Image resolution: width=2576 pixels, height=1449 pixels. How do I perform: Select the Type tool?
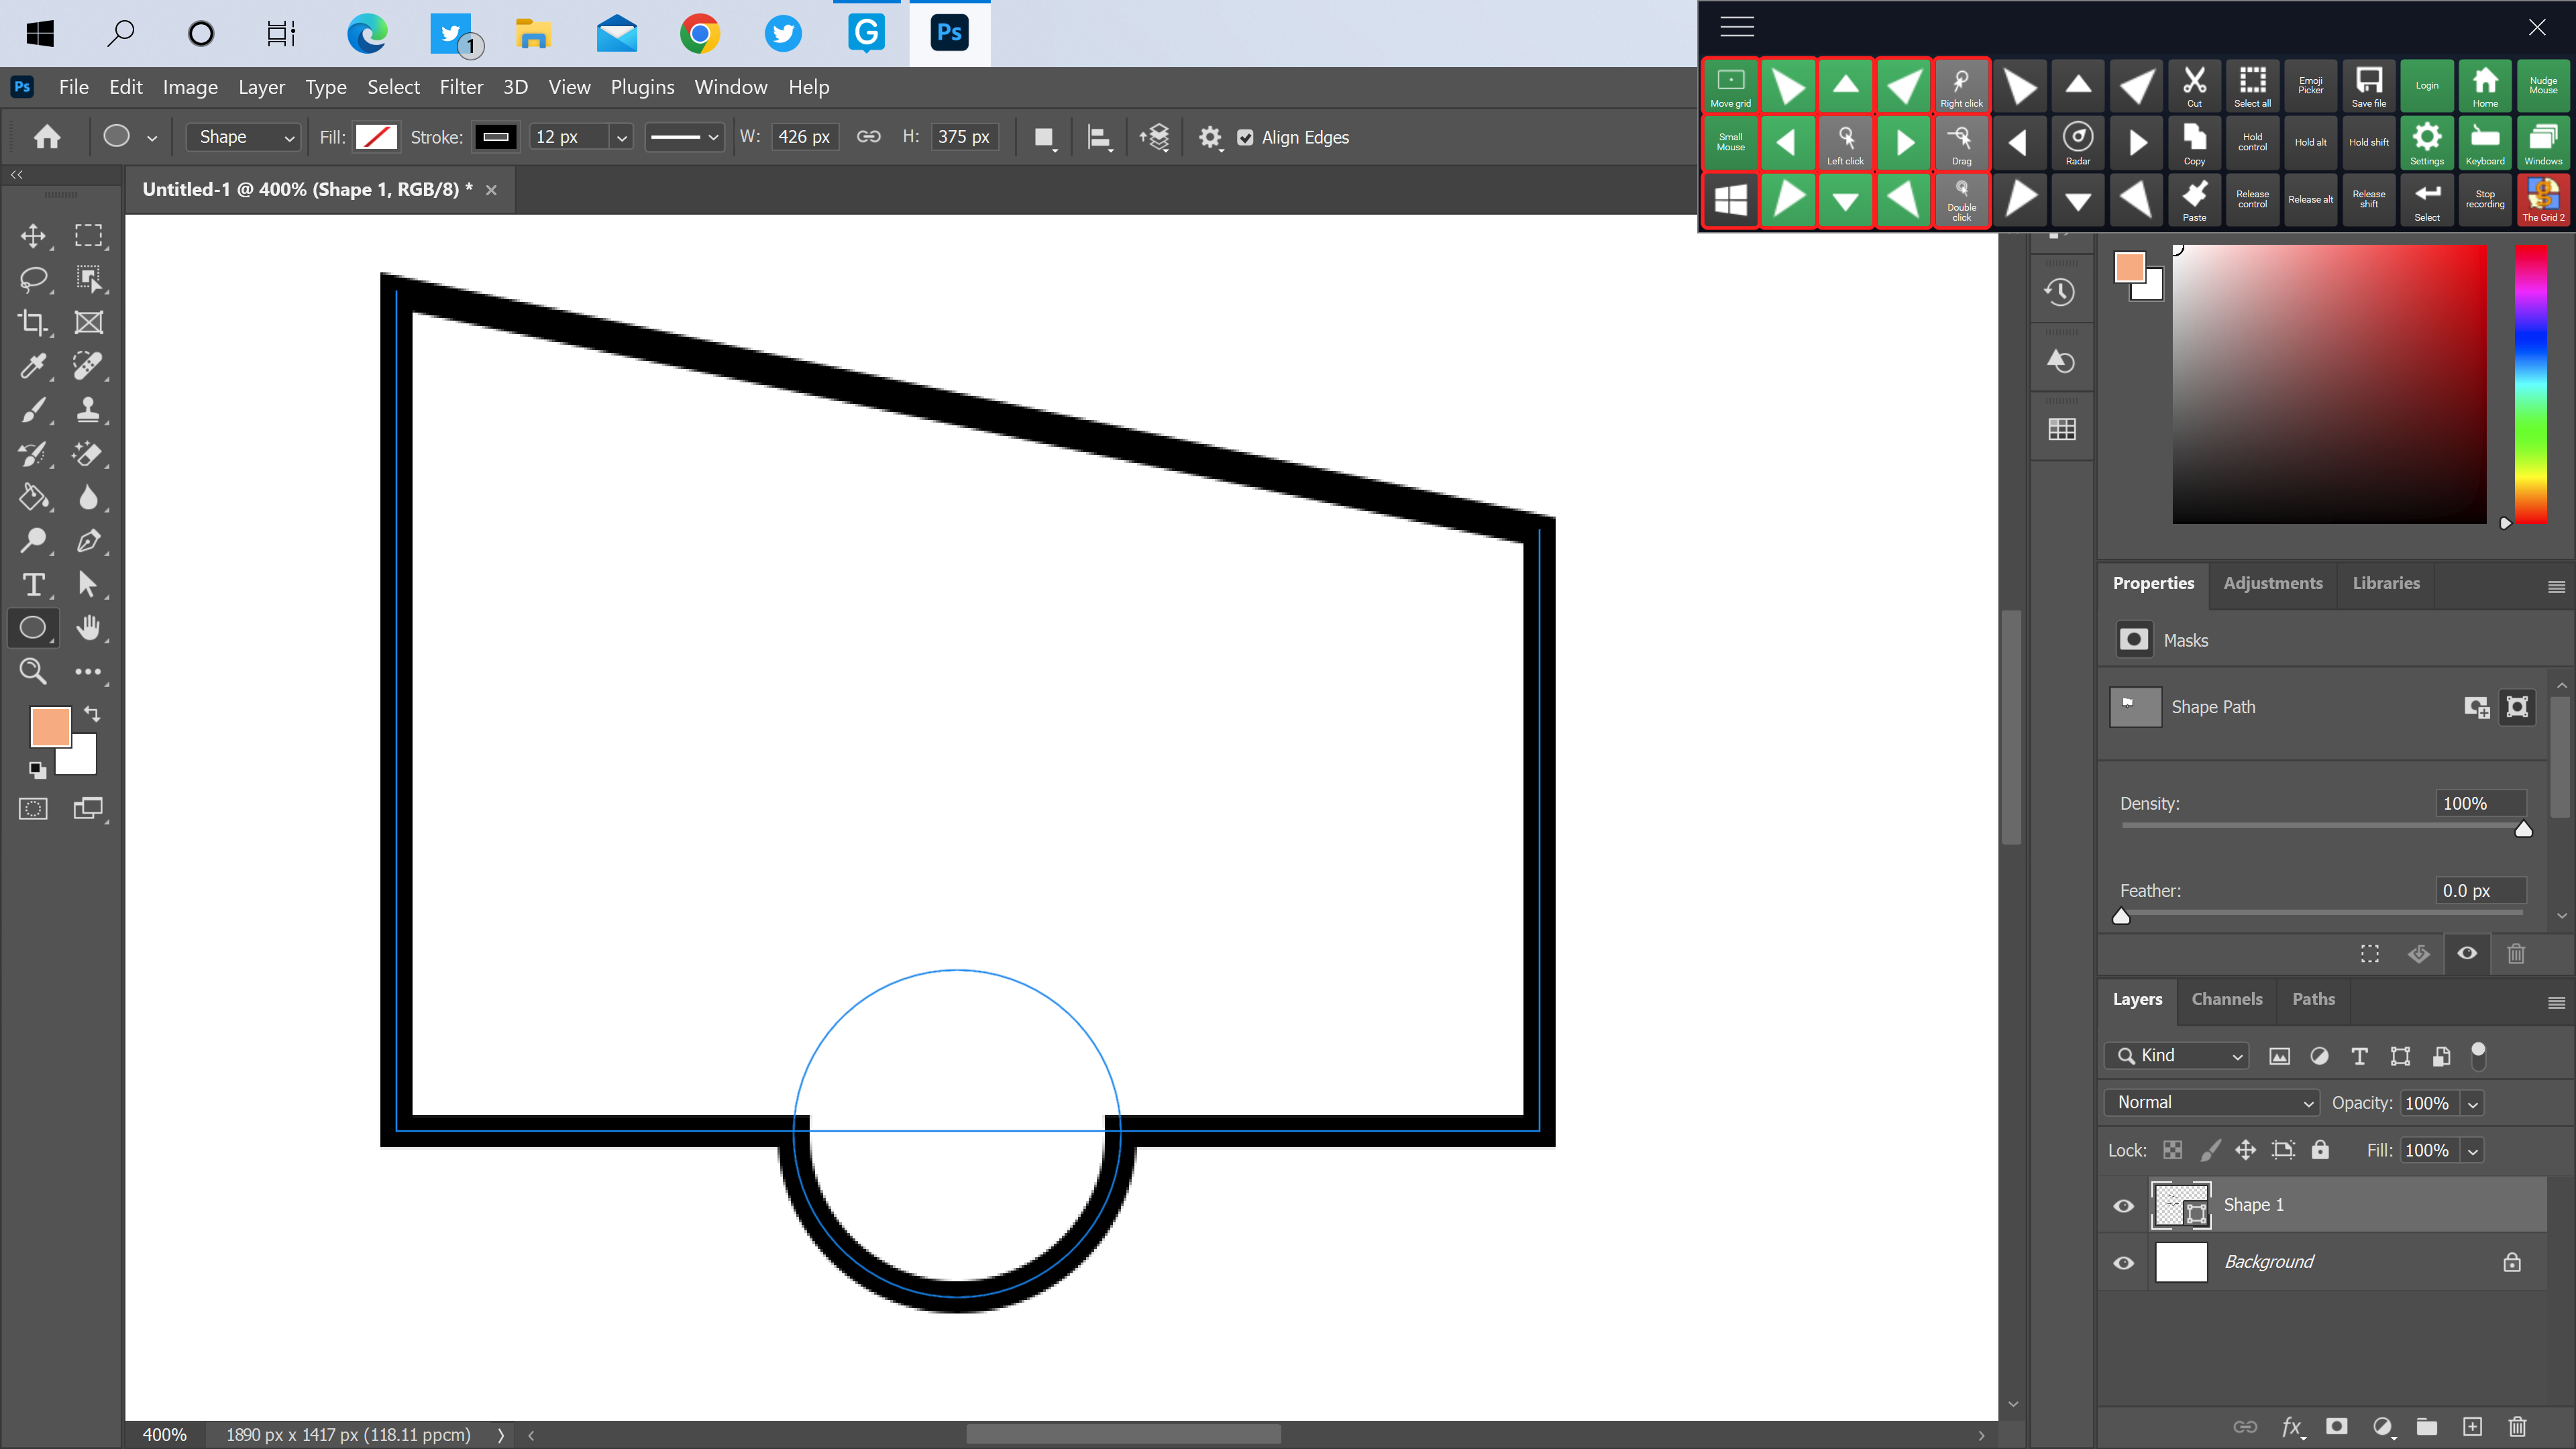pyautogui.click(x=33, y=585)
